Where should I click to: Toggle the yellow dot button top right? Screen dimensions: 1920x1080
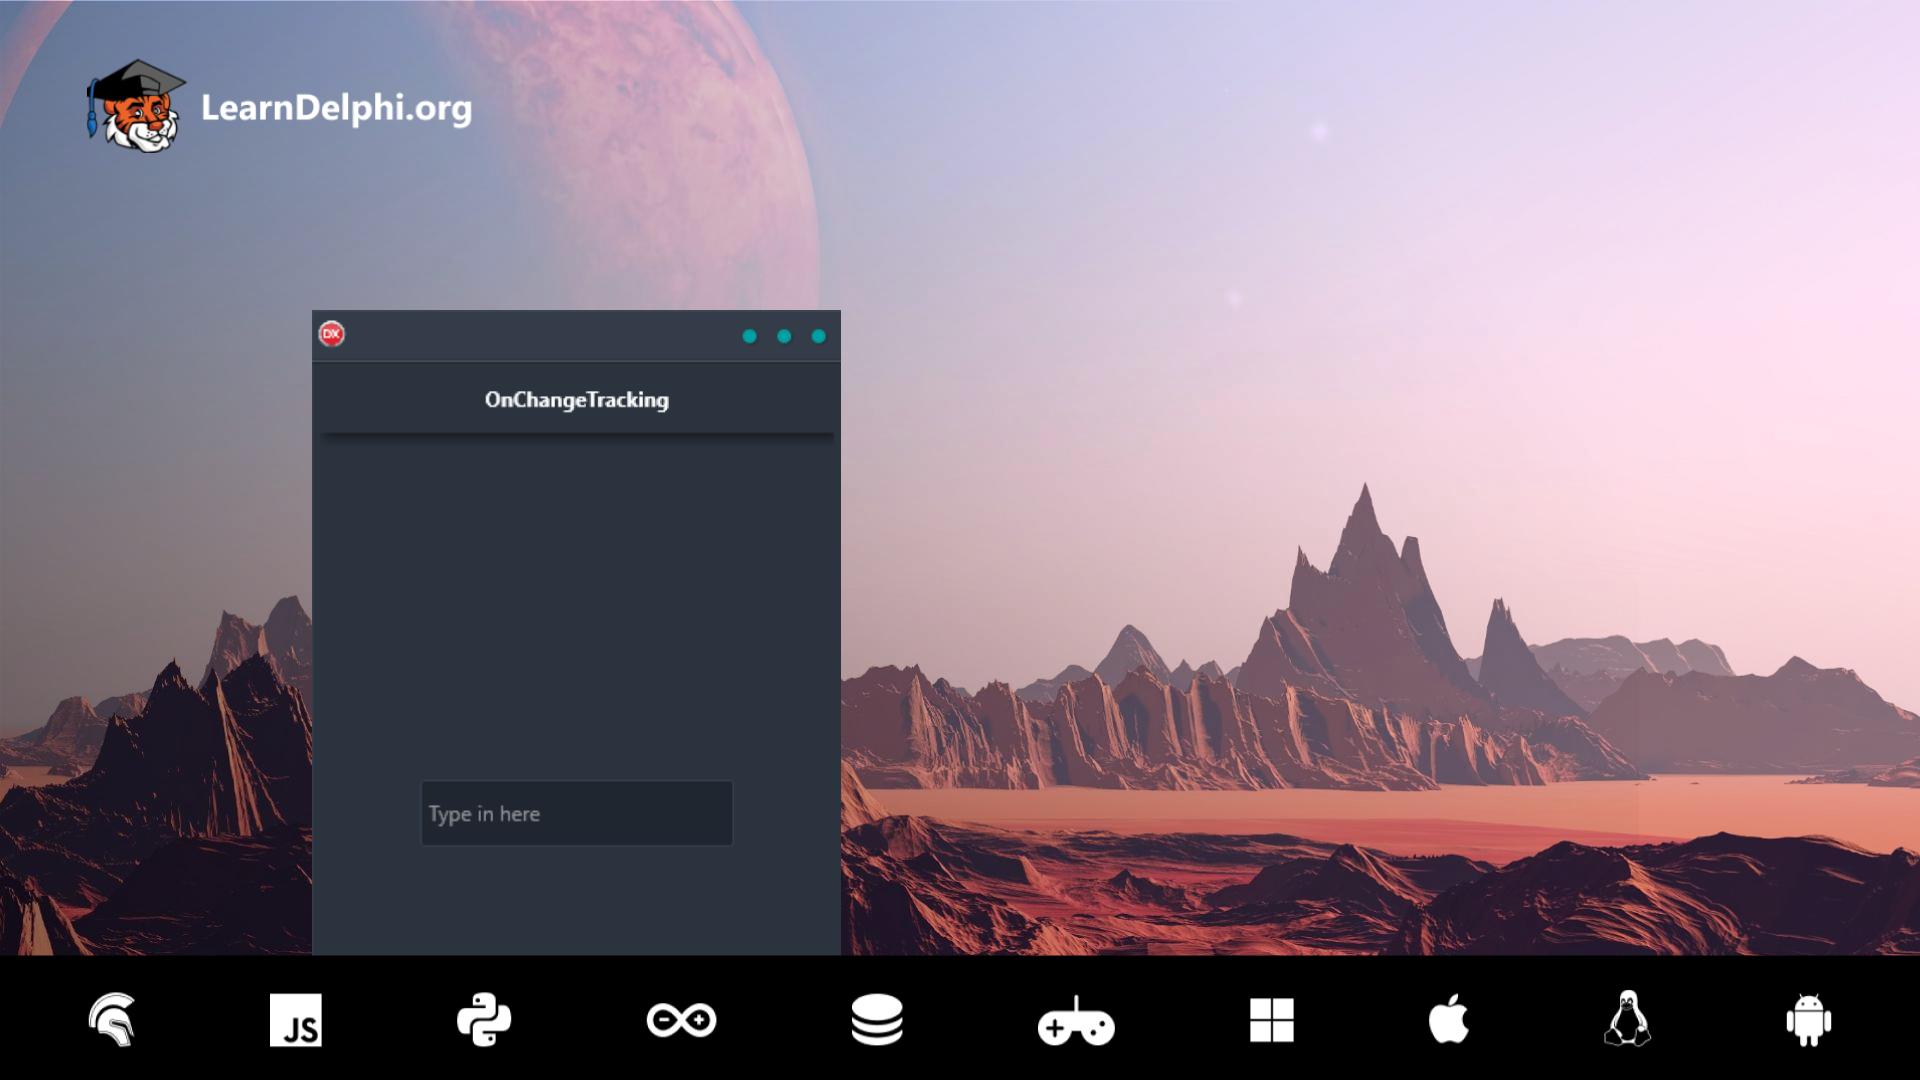[785, 336]
